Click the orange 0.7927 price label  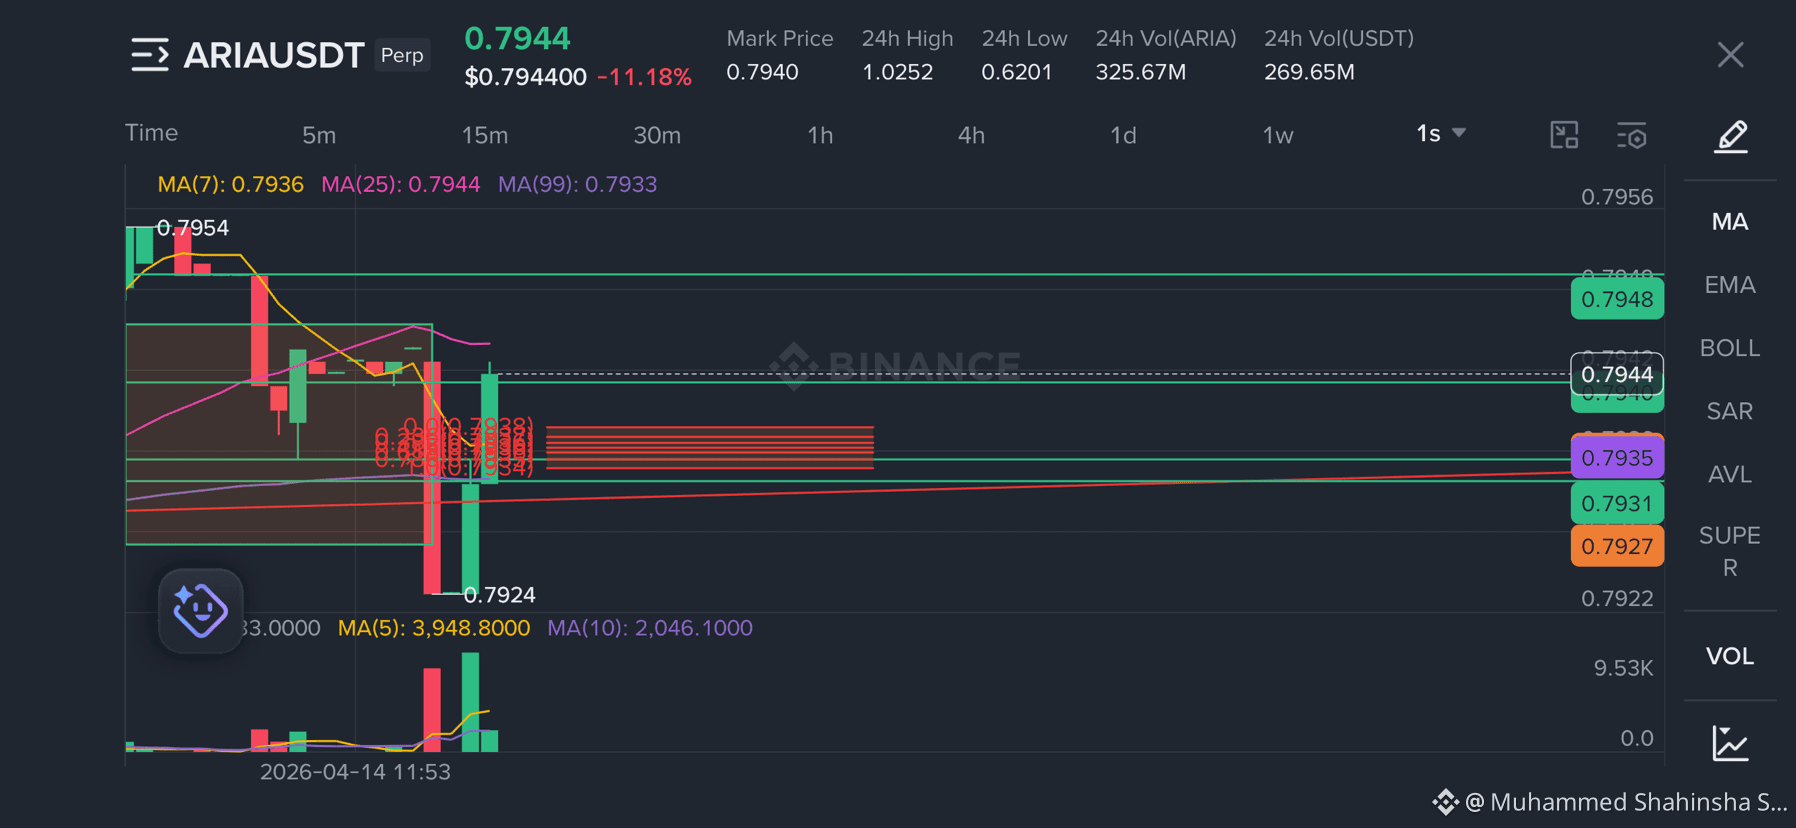[1617, 546]
